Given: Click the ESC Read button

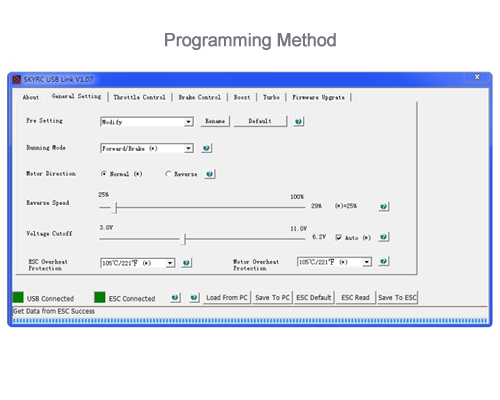Looking at the screenshot, I should [355, 297].
